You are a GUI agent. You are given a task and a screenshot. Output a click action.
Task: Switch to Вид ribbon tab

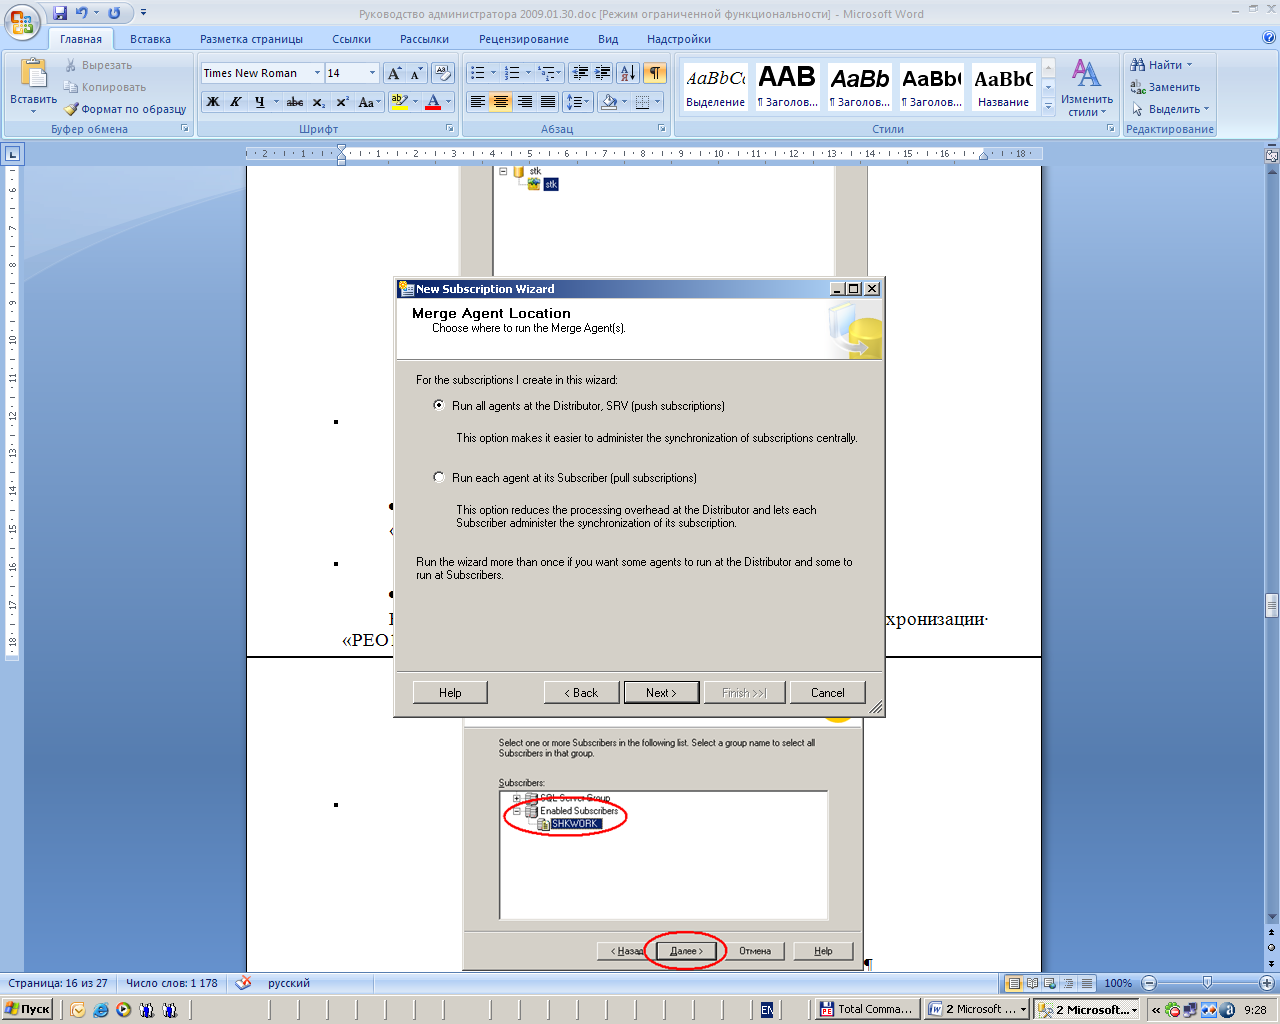point(608,39)
